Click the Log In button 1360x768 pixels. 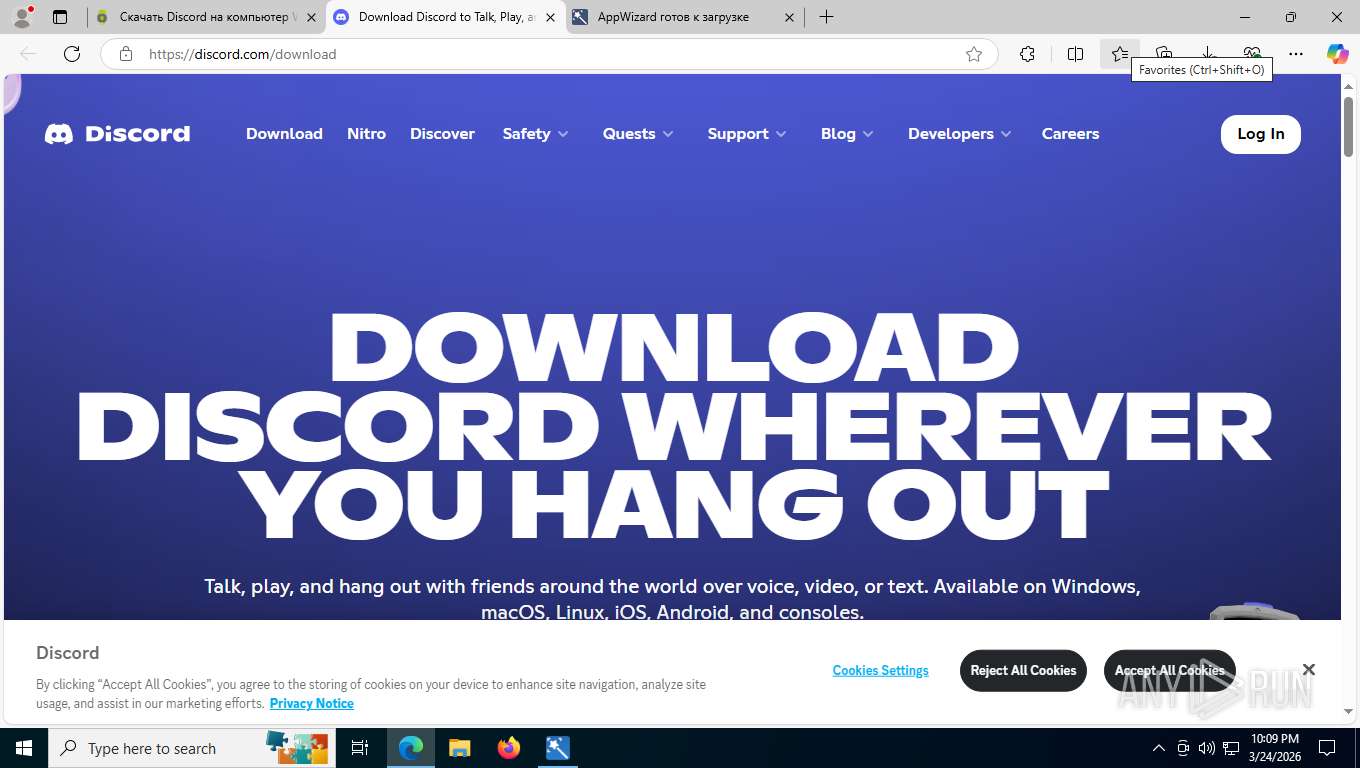pyautogui.click(x=1260, y=134)
